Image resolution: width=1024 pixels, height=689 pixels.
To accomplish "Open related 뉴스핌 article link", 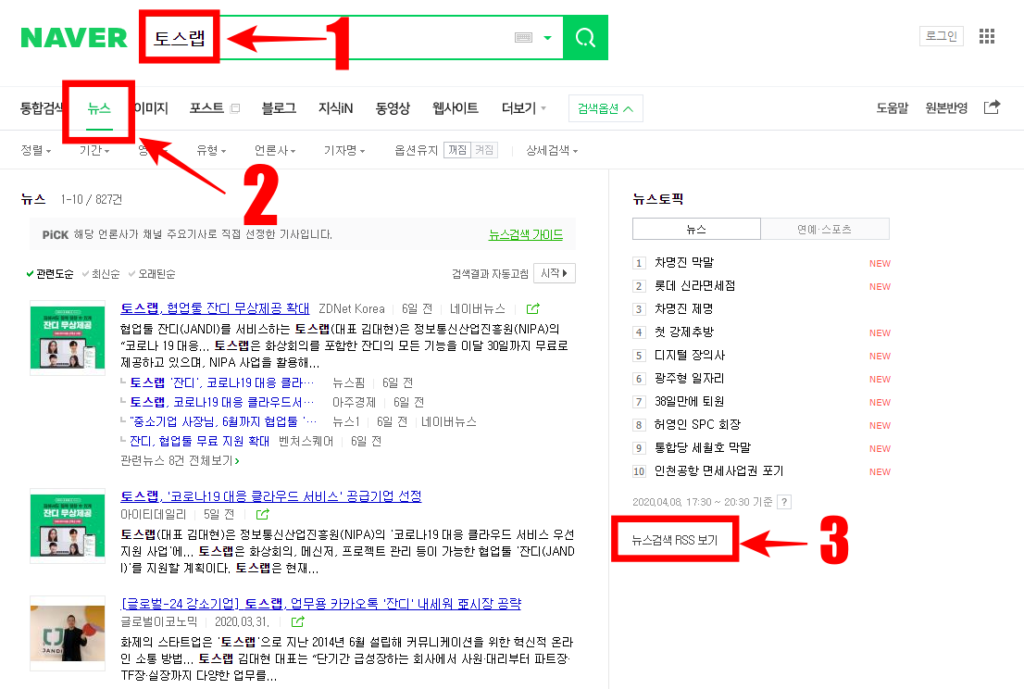I will 222,383.
